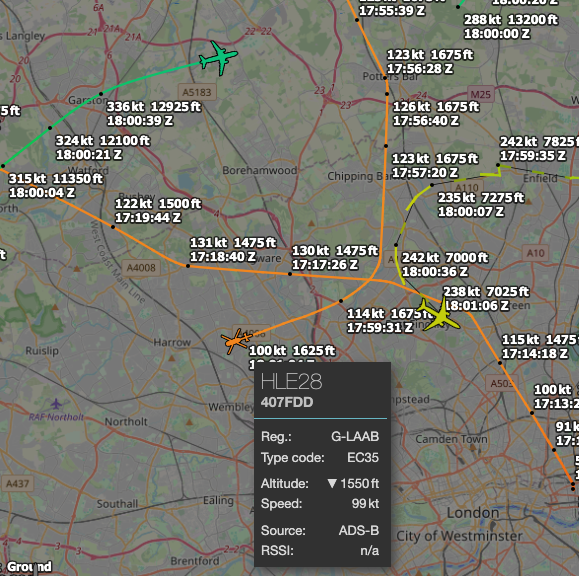Click track point dot at 17:59:31 Z

pos(341,301)
